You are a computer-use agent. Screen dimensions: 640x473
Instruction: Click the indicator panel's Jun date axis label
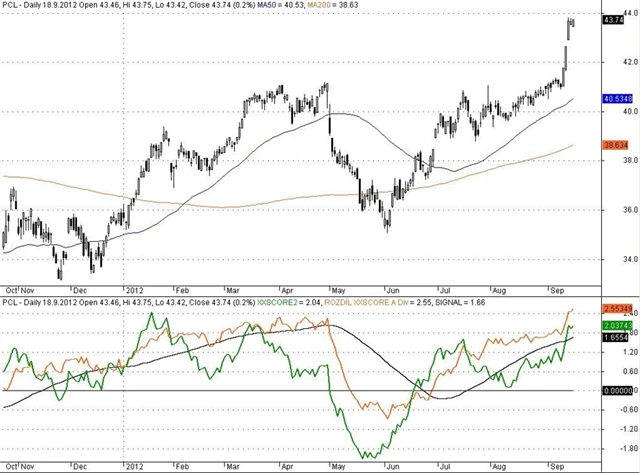pyautogui.click(x=393, y=466)
